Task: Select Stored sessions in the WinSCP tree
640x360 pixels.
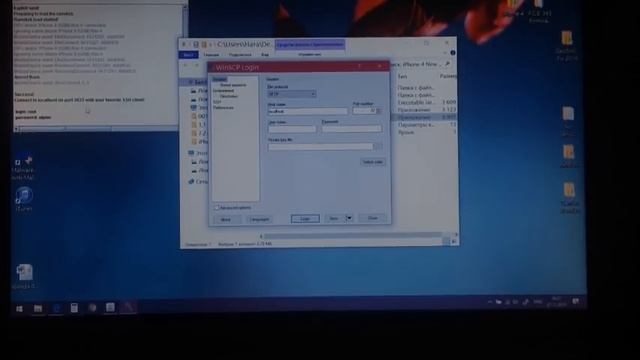Action: (233, 85)
